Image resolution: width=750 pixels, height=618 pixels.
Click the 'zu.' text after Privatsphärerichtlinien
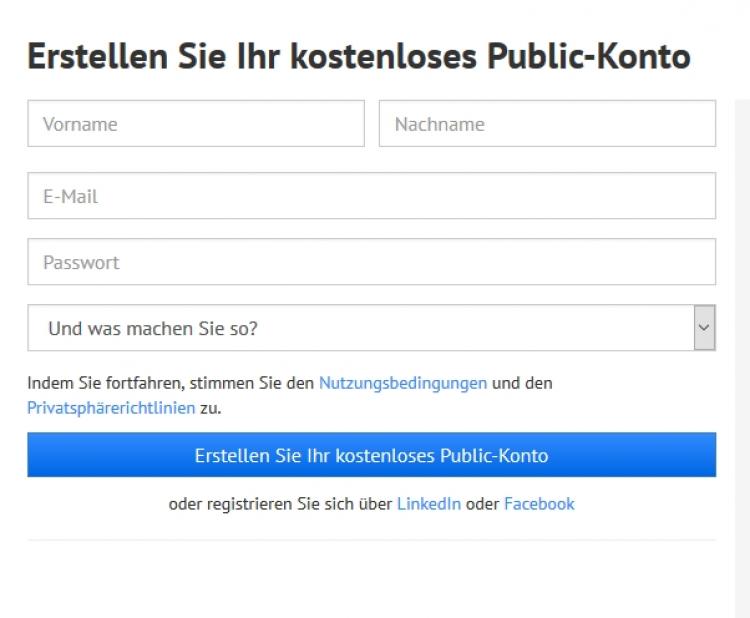pos(210,408)
